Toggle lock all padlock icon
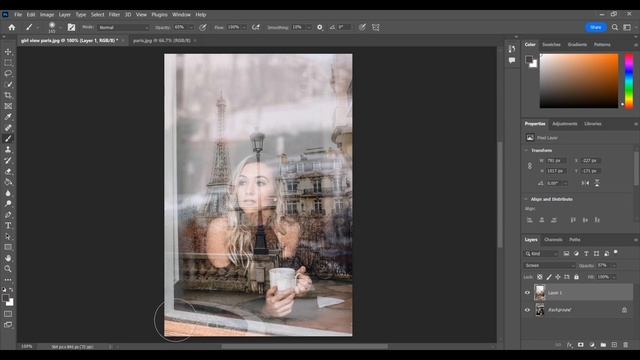This screenshot has height=360, width=640. pos(576,277)
